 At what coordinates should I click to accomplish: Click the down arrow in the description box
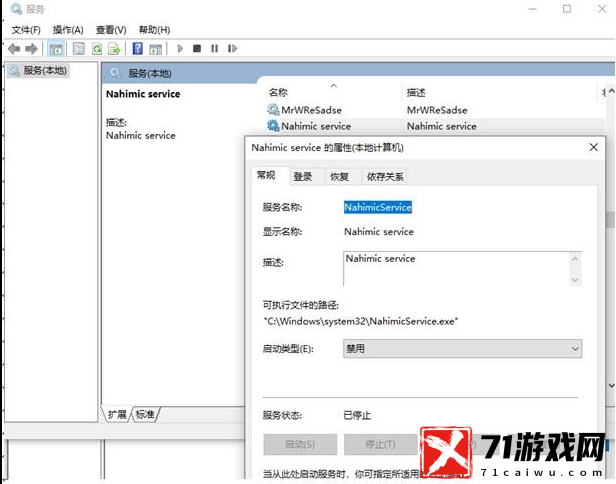575,280
